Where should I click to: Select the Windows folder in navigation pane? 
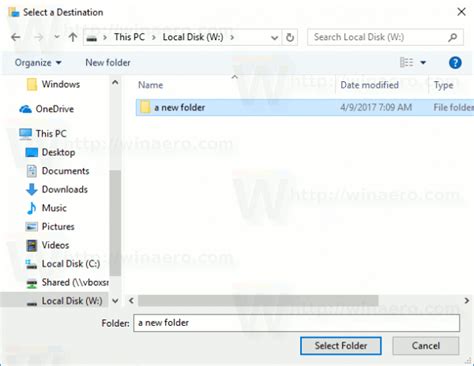coord(53,84)
